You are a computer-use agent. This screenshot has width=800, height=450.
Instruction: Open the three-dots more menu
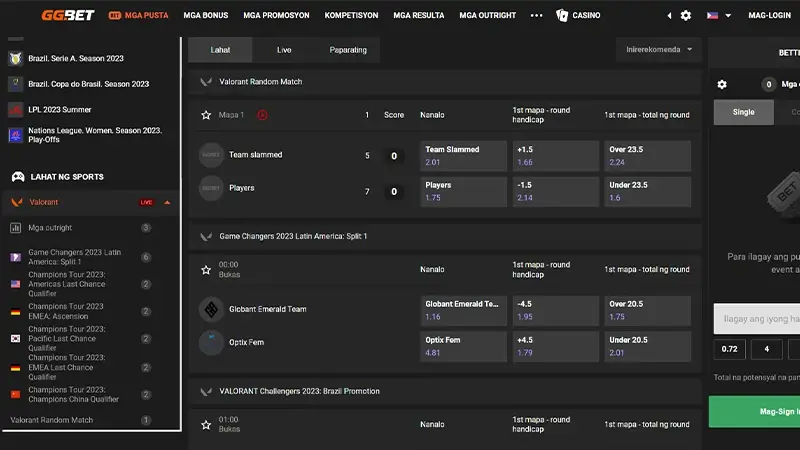point(536,16)
